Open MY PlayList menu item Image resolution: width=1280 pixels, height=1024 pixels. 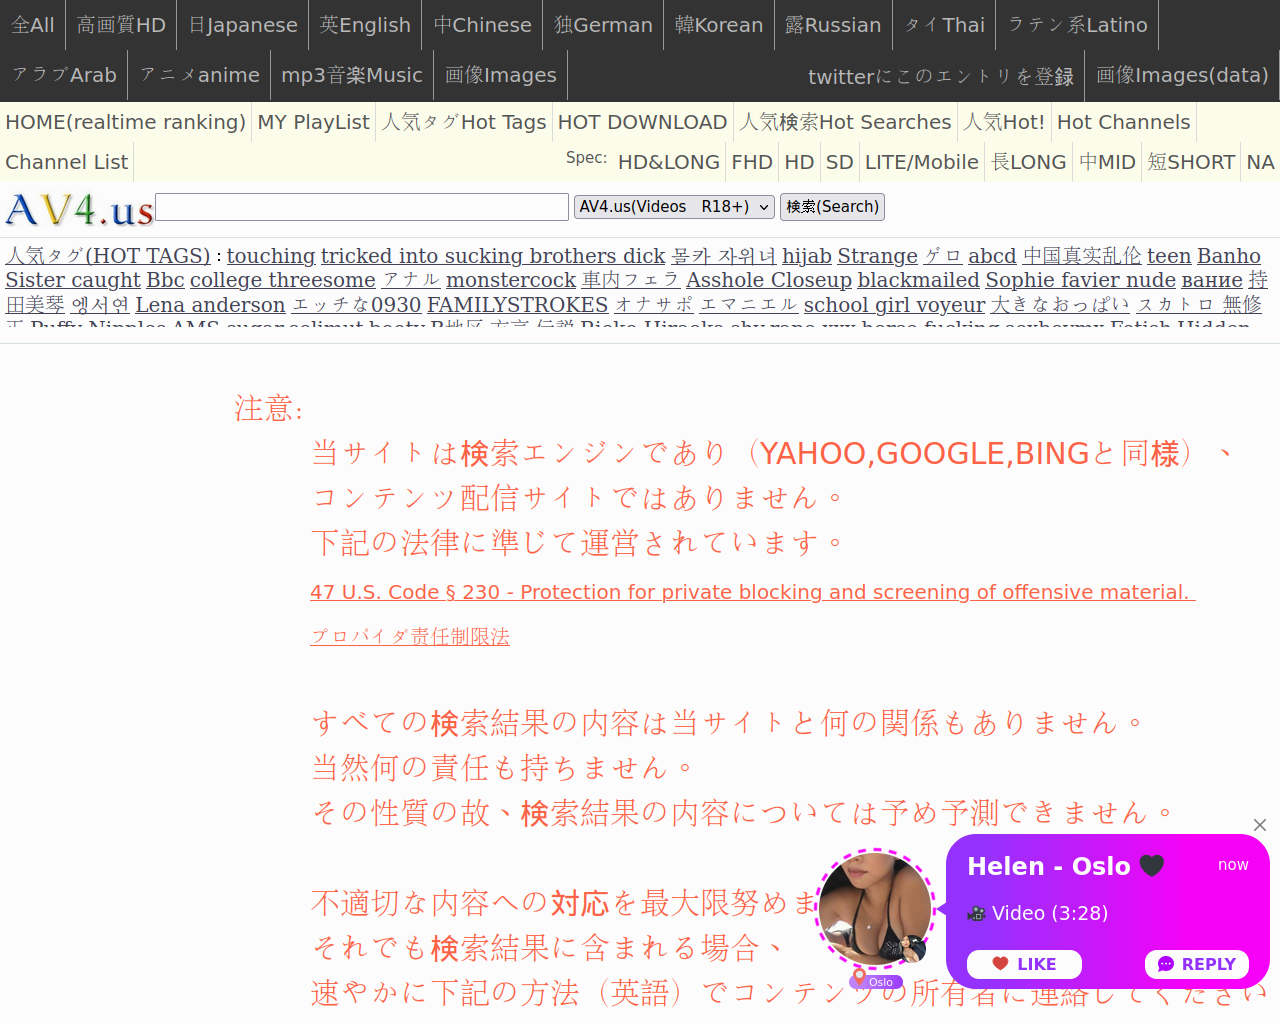click(x=313, y=122)
